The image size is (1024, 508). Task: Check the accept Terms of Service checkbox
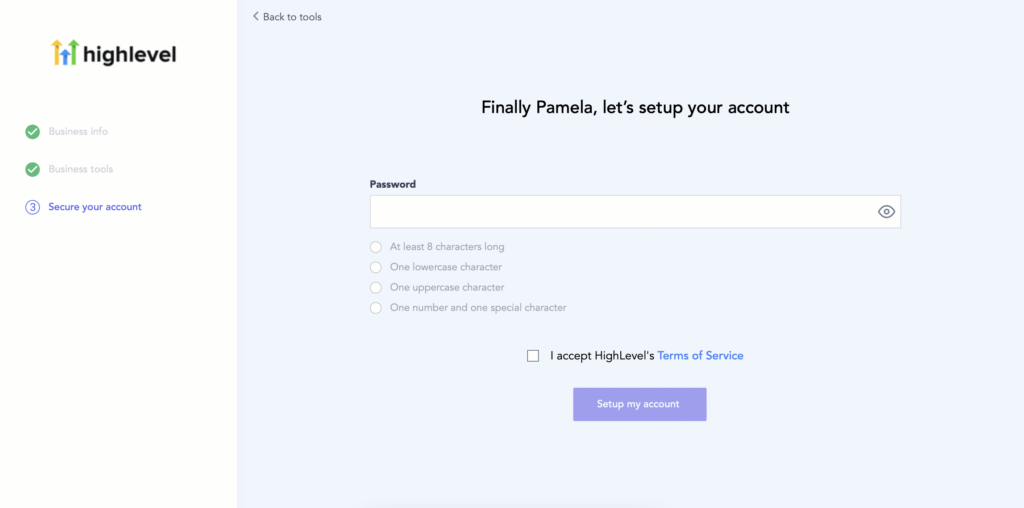click(533, 356)
